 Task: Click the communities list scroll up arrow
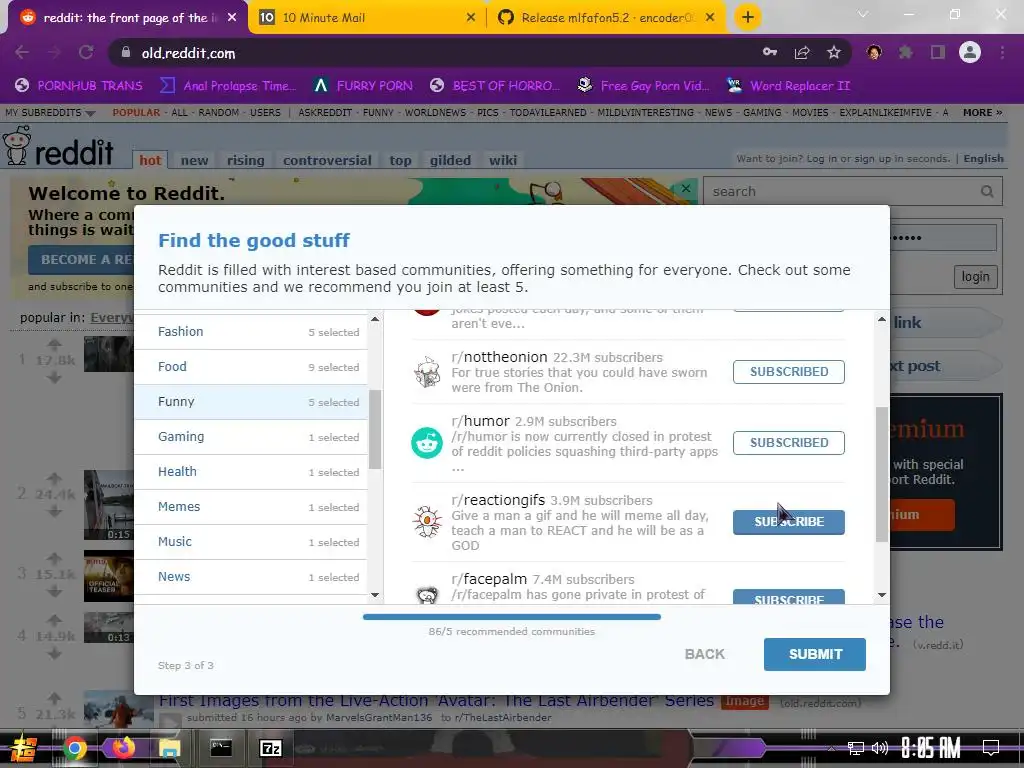[x=882, y=319]
